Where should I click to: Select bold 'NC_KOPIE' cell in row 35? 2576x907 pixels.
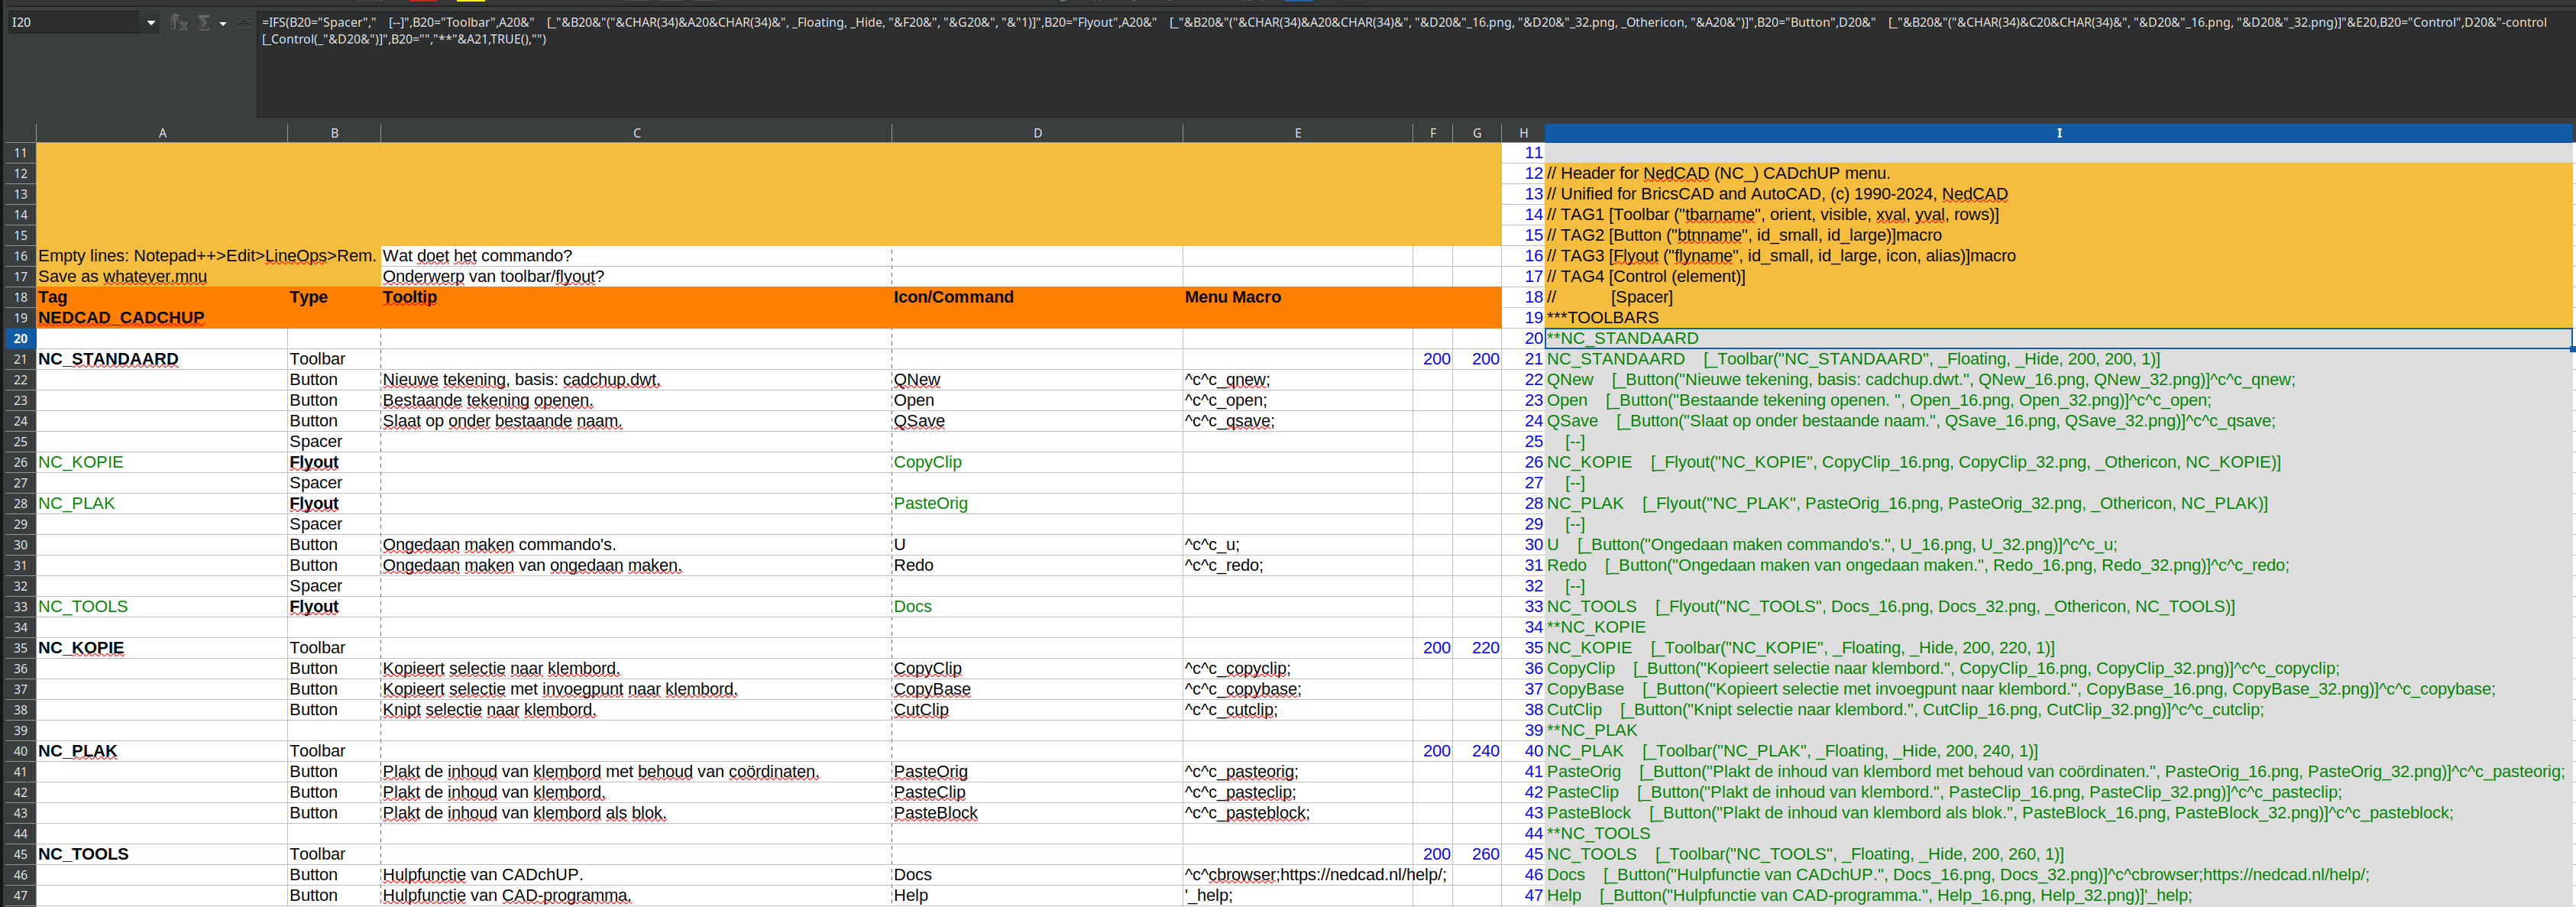(x=162, y=648)
